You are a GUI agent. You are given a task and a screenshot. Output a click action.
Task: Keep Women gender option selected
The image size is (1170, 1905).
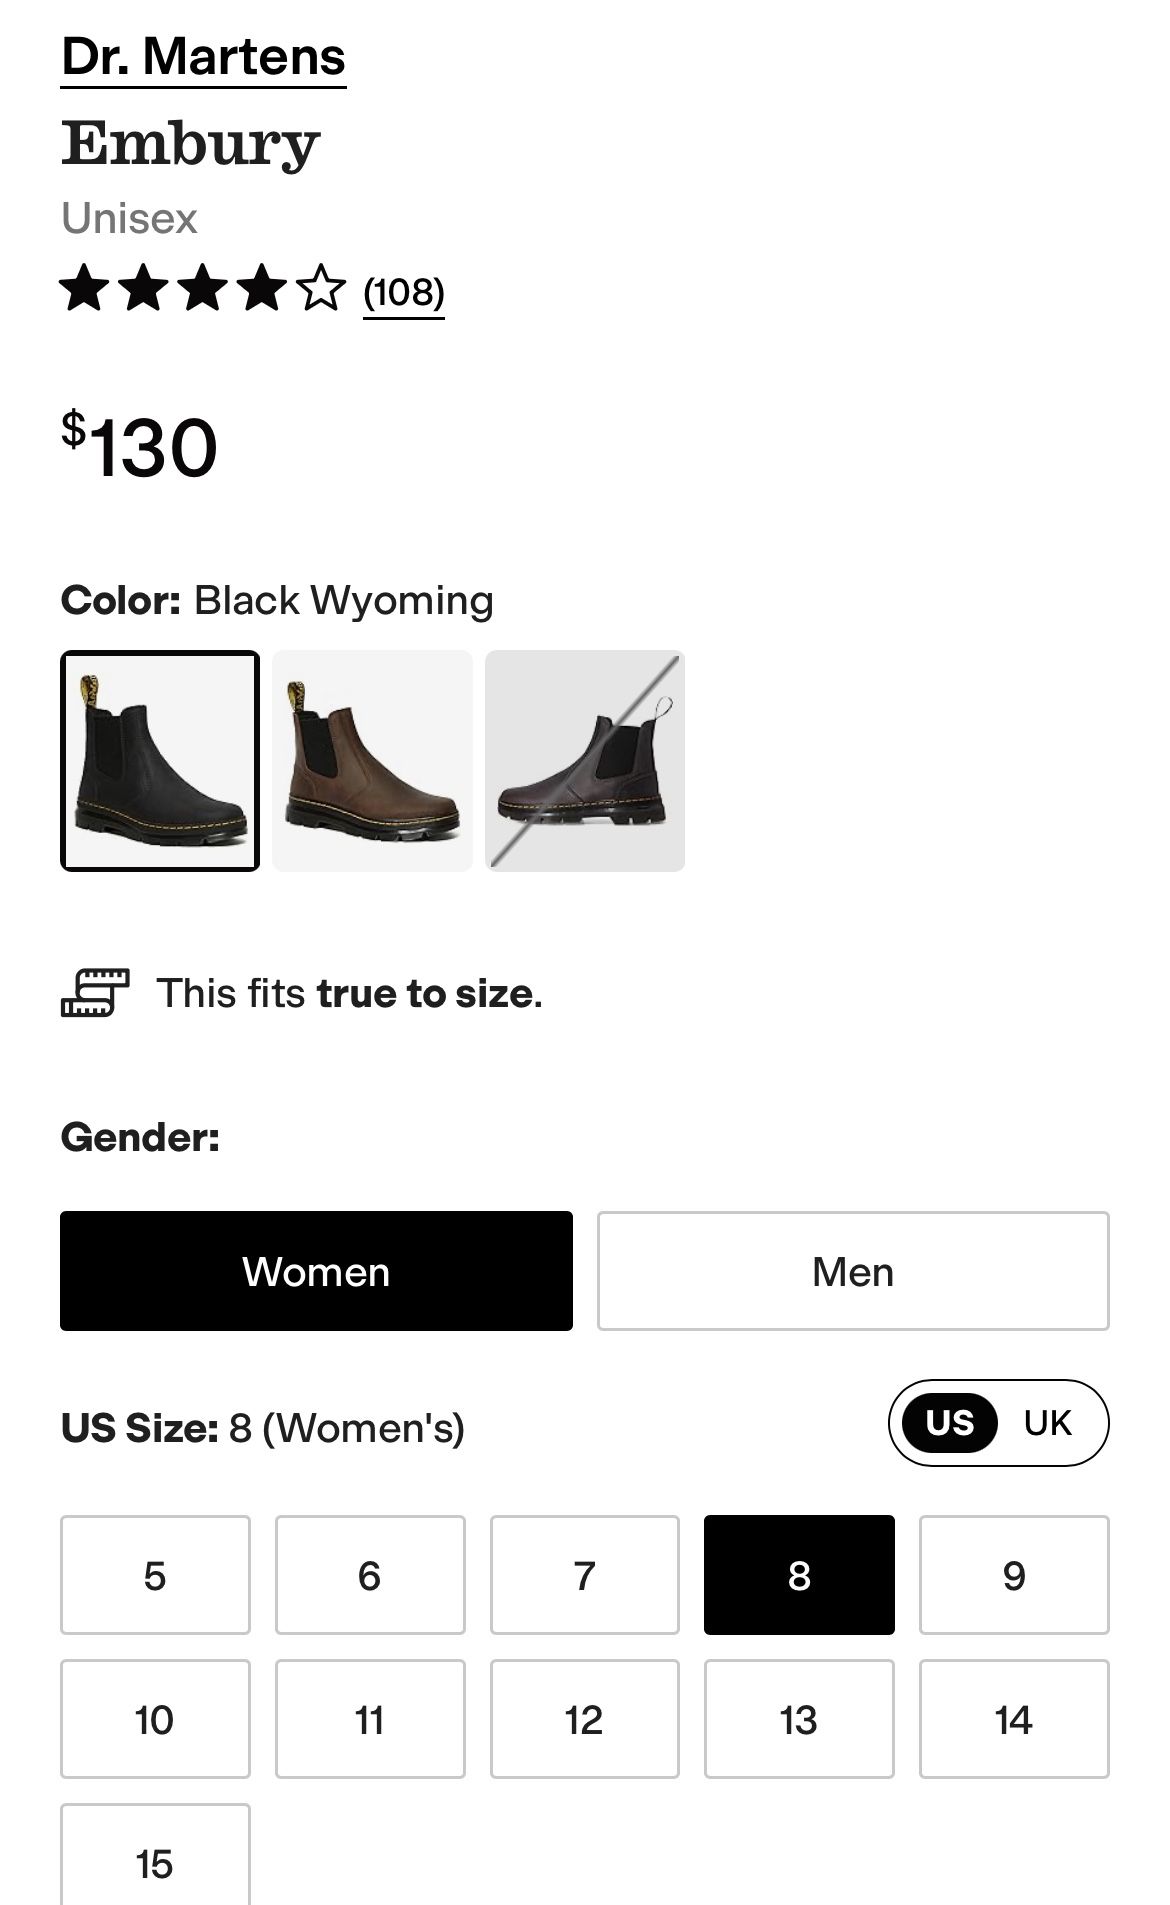[x=316, y=1271]
